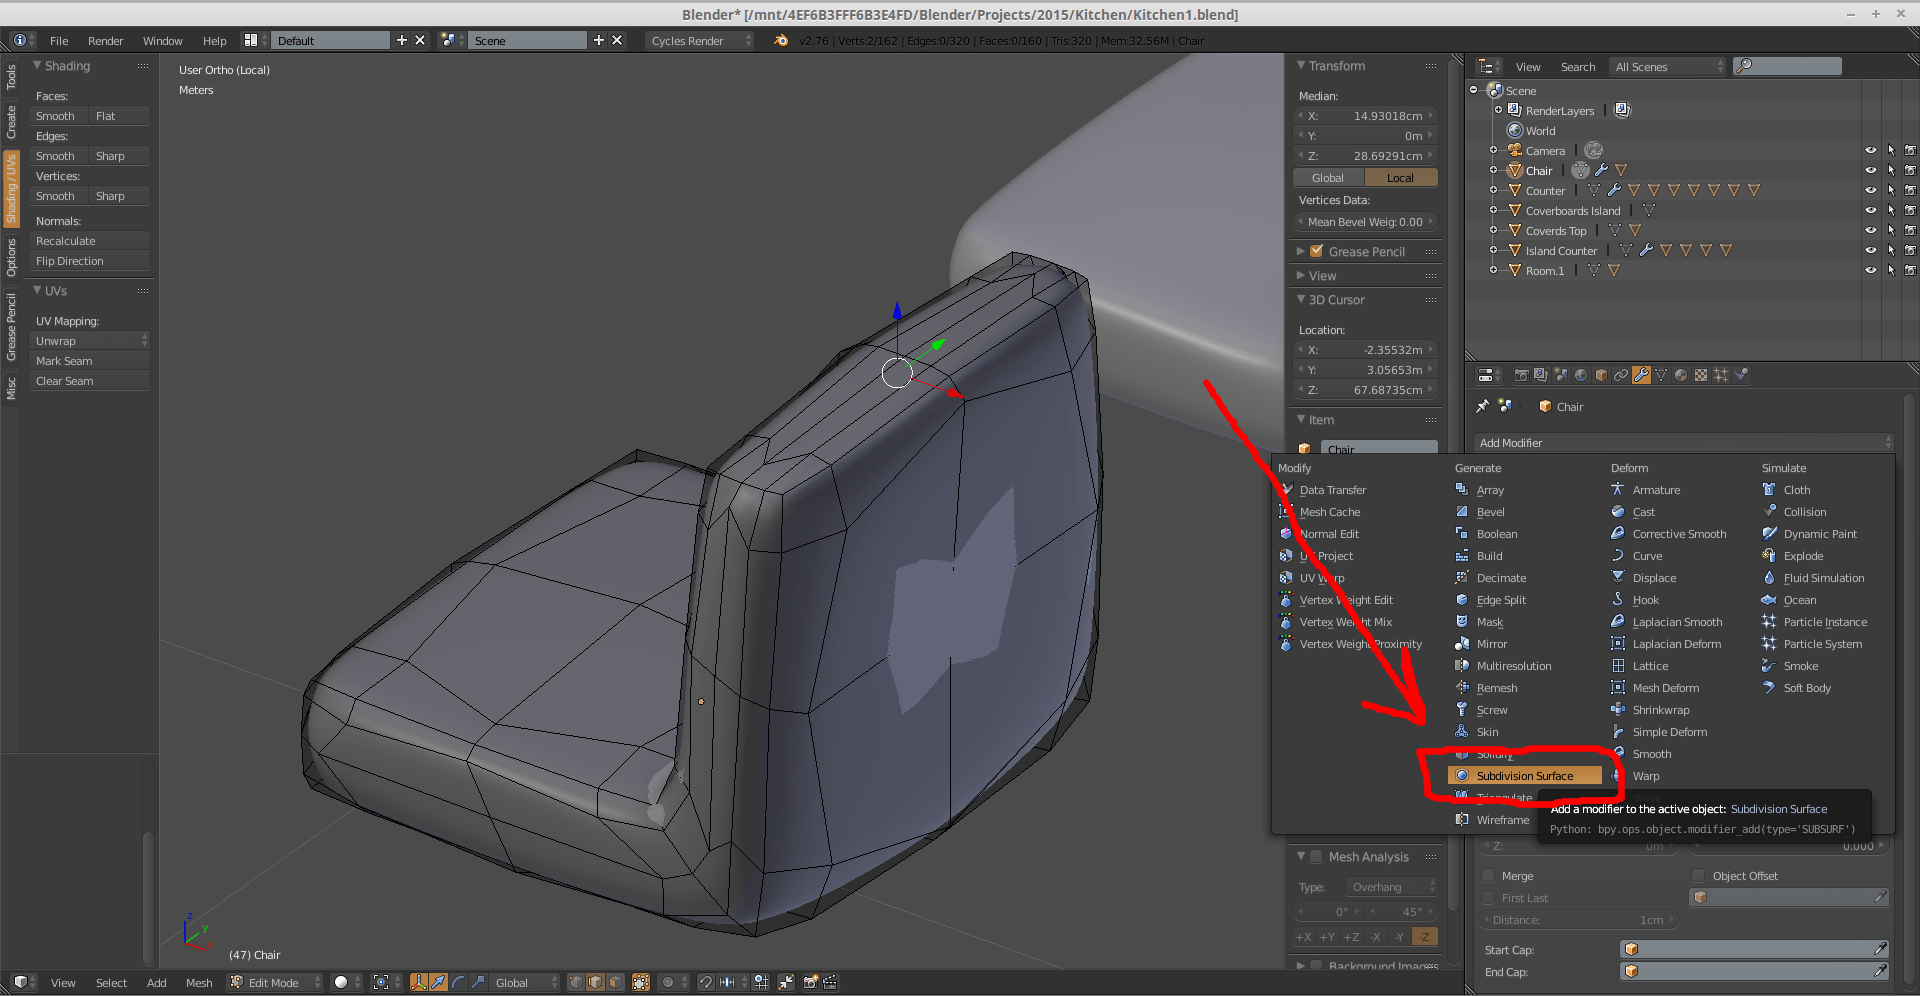The image size is (1920, 996).
Task: Open the Object Constraints tab (chain-link icon)
Action: click(1620, 374)
